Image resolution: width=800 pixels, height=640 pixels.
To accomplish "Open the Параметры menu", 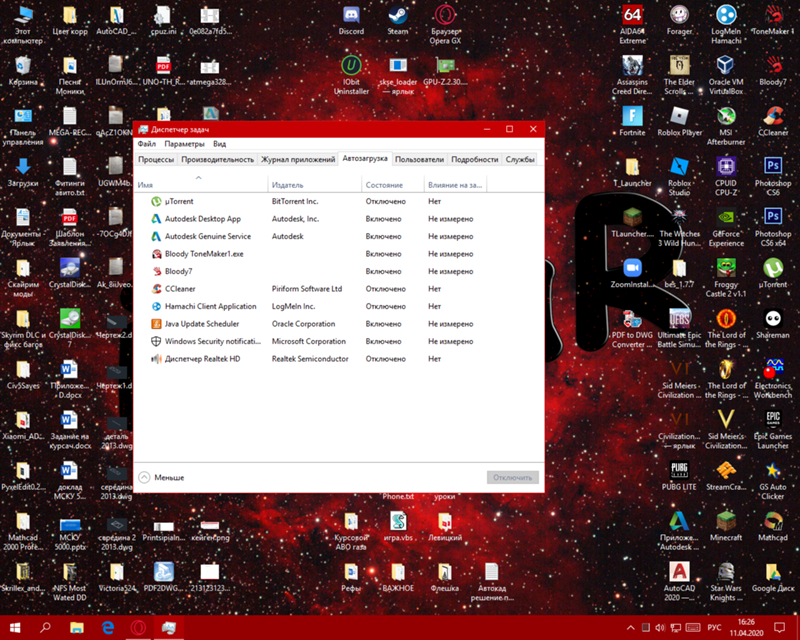I will coord(184,144).
